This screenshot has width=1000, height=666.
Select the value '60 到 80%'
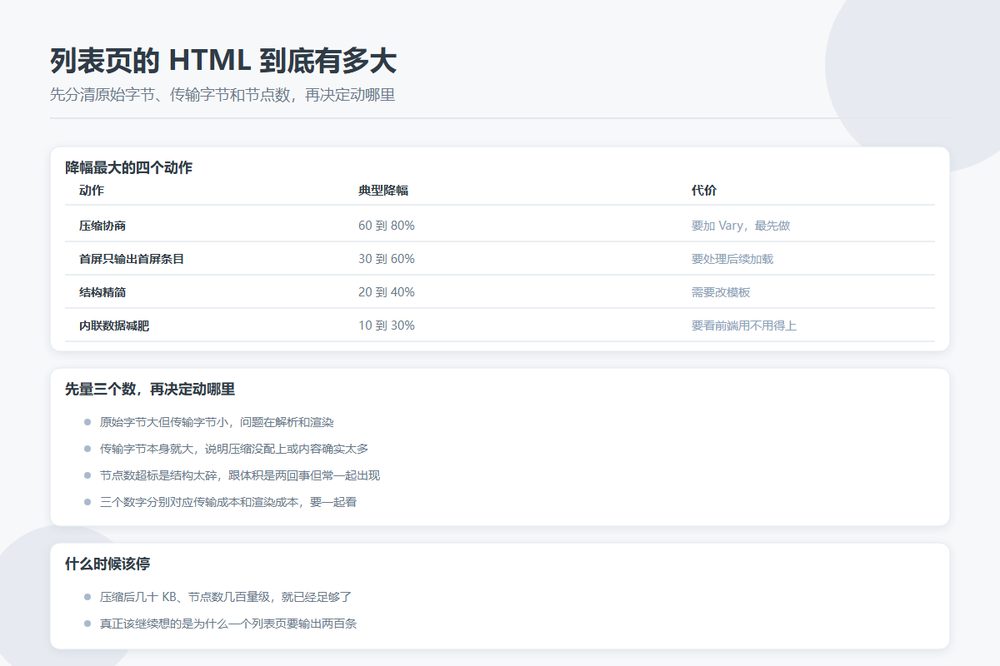pyautogui.click(x=386, y=225)
